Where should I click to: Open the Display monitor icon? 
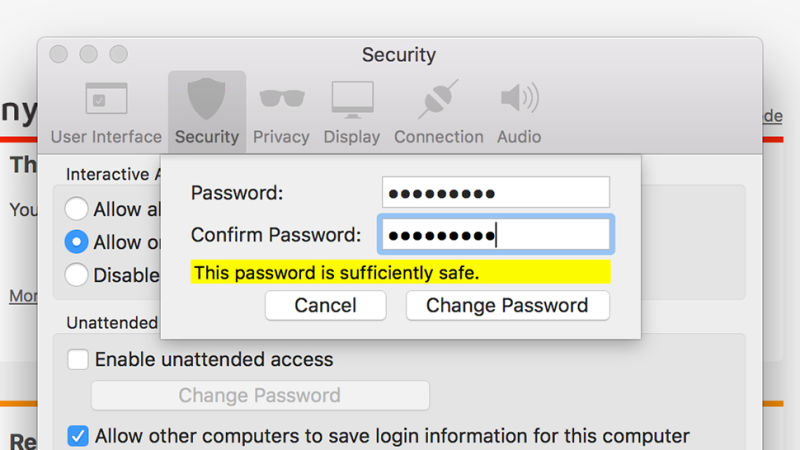coord(352,100)
